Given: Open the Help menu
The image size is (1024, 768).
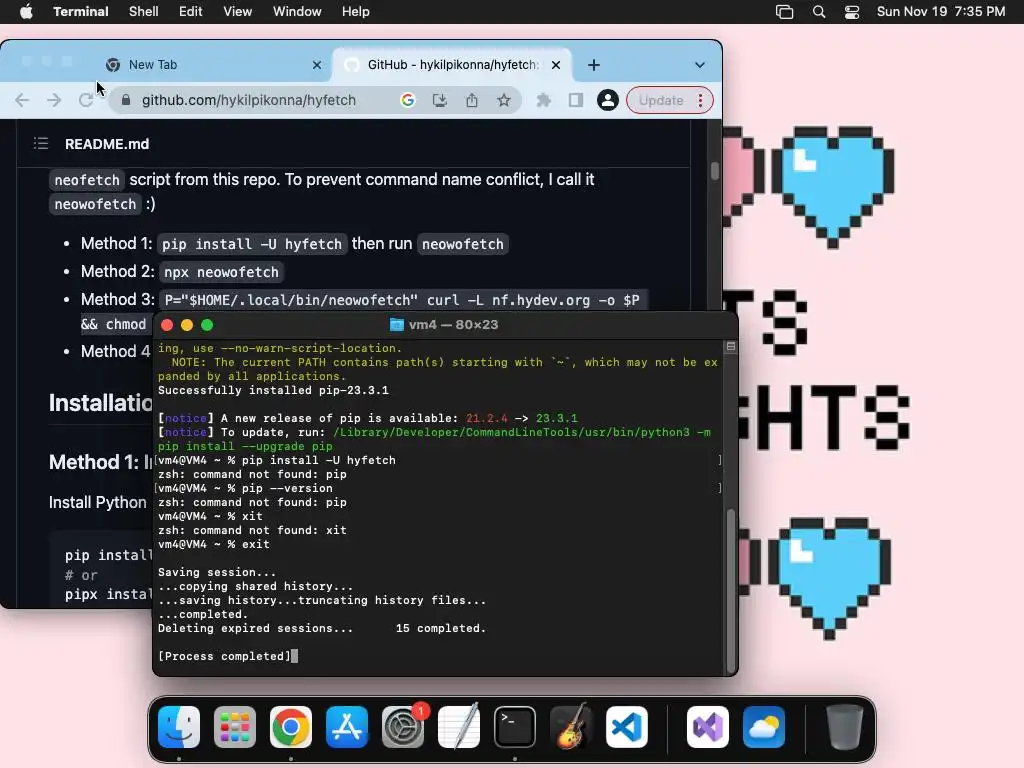Looking at the screenshot, I should (x=356, y=12).
